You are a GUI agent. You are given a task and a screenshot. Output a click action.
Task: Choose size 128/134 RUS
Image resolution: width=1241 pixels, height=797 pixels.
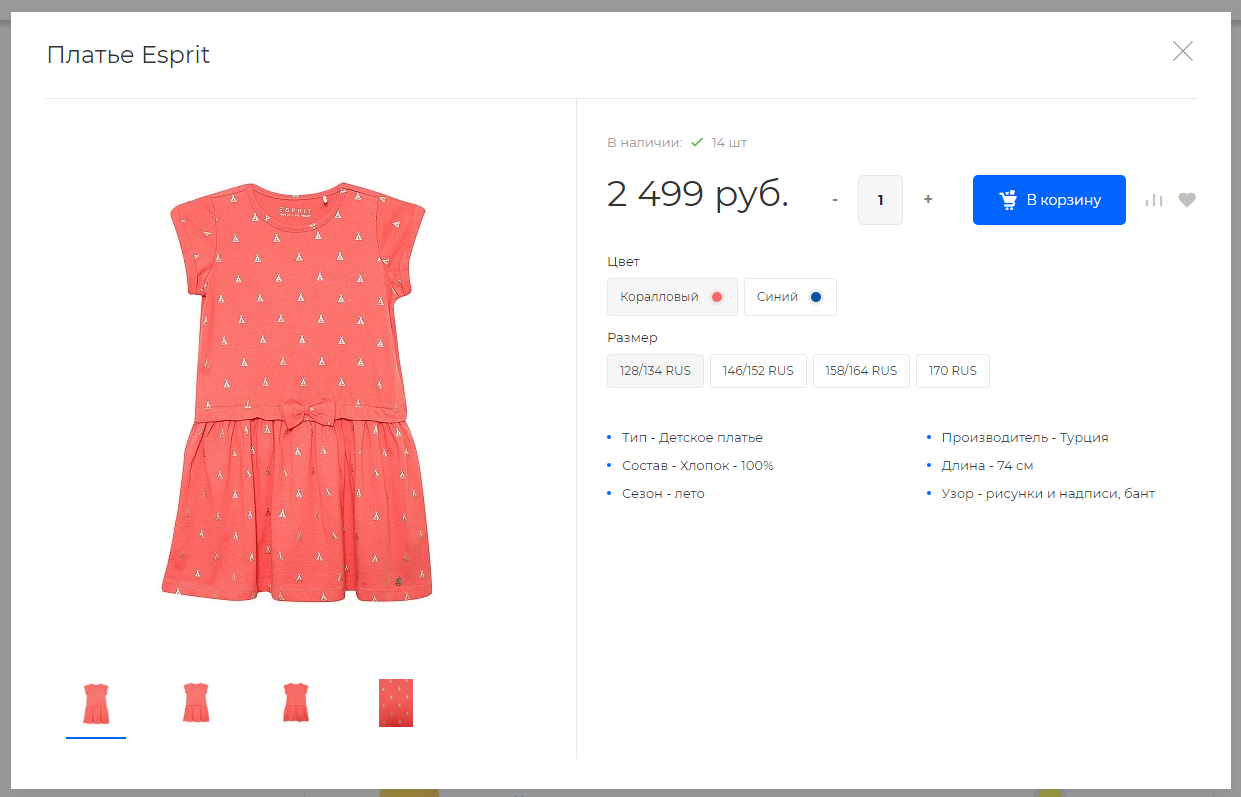(655, 371)
